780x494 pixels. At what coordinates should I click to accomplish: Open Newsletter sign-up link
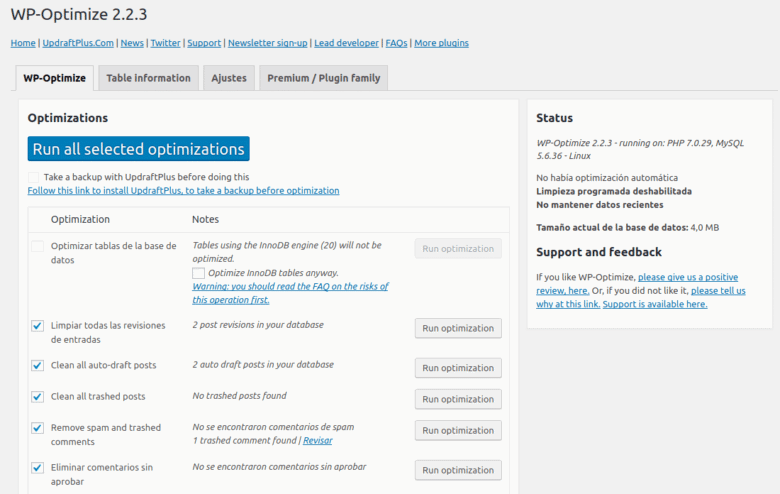point(268,43)
